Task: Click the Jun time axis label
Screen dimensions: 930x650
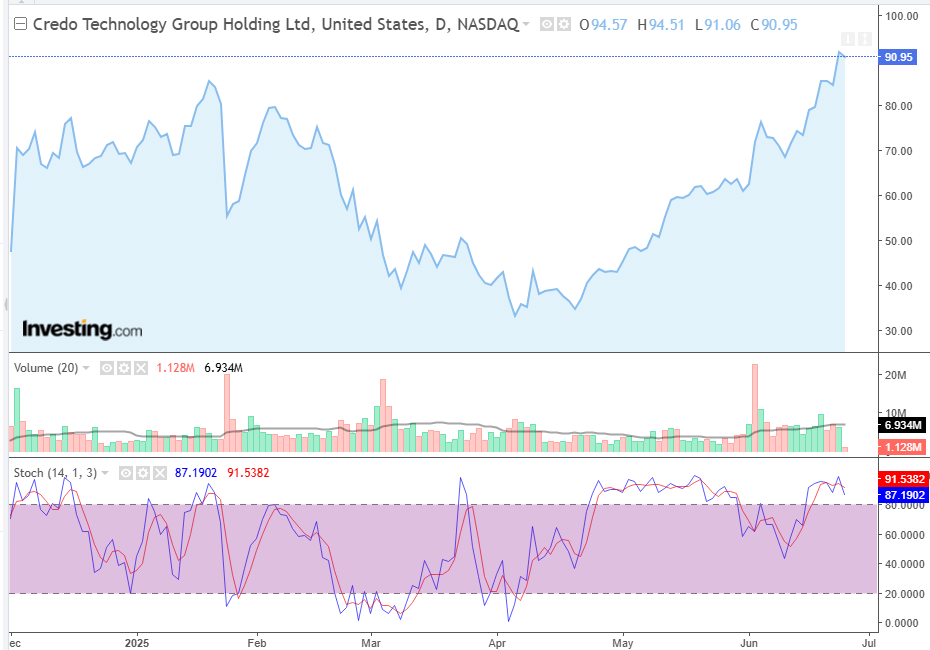Action: [x=749, y=643]
